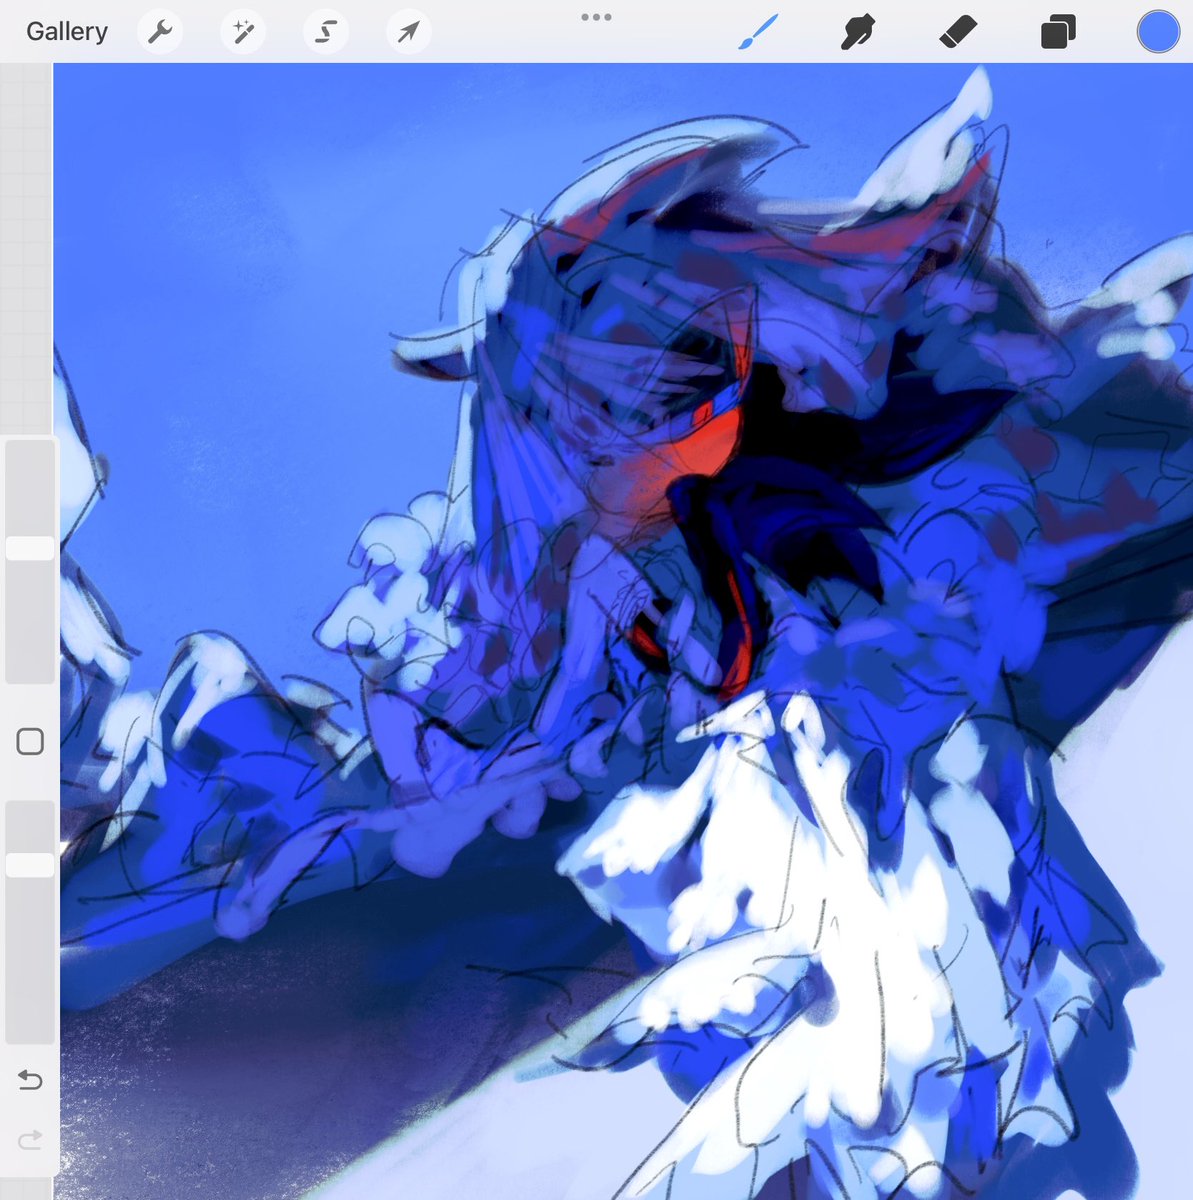Tap the three-dot handle at top center

pyautogui.click(x=596, y=17)
